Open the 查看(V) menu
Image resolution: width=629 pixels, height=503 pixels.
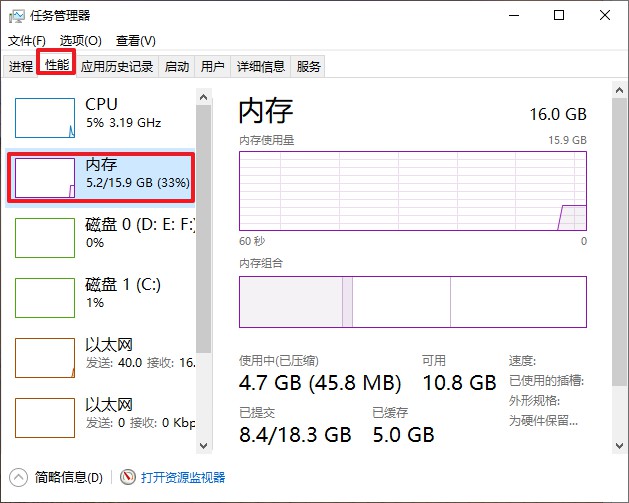(136, 41)
